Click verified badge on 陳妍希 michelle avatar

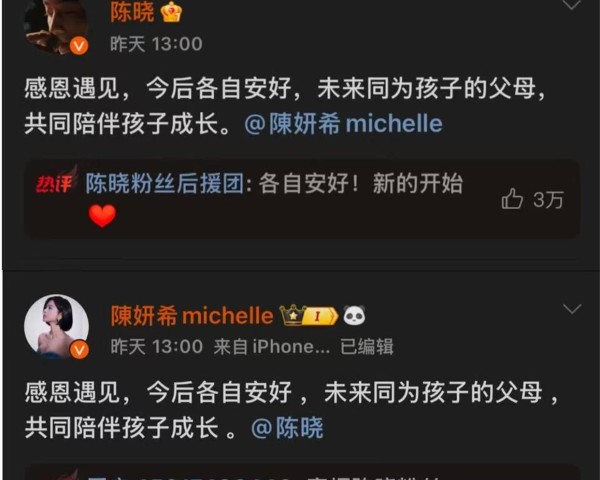tap(79, 350)
